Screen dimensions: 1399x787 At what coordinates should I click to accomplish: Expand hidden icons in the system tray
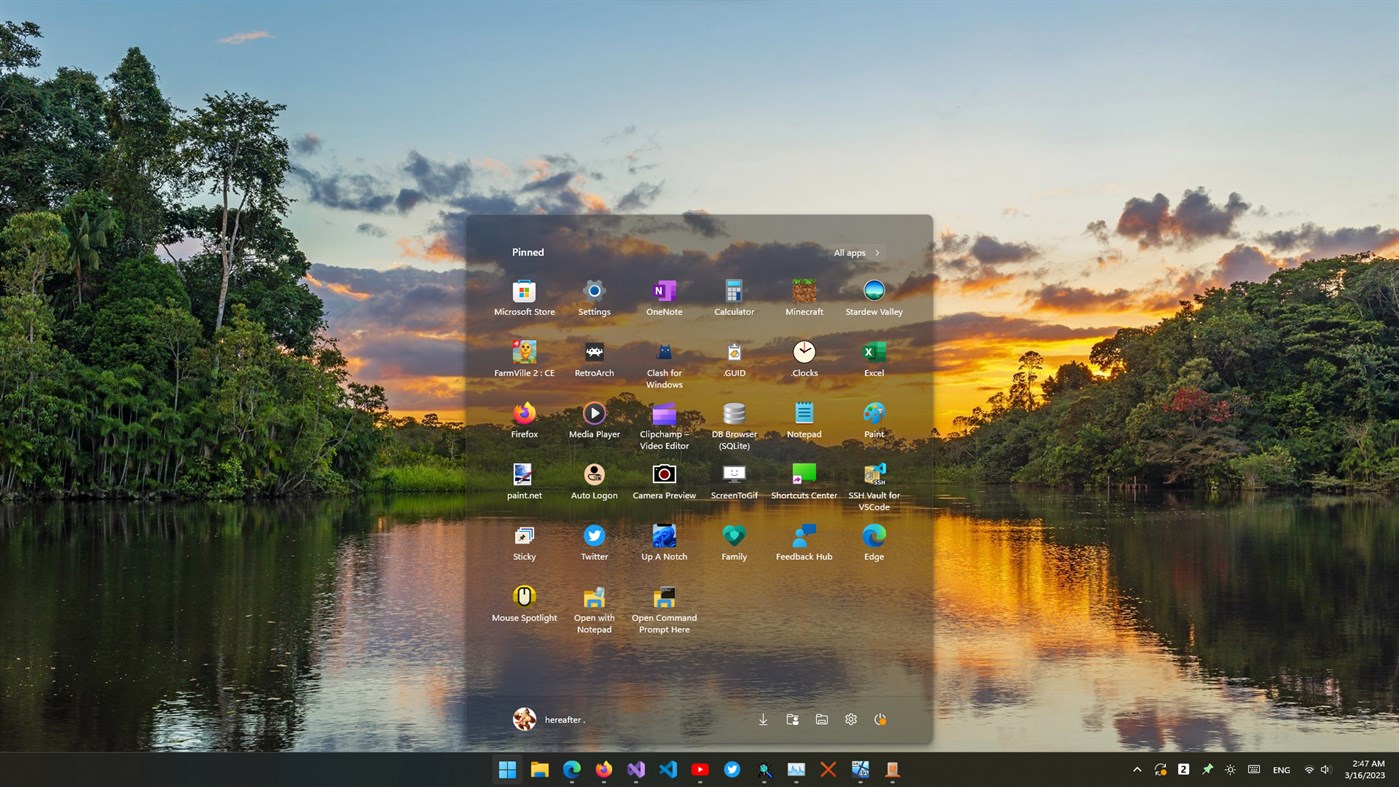1137,769
